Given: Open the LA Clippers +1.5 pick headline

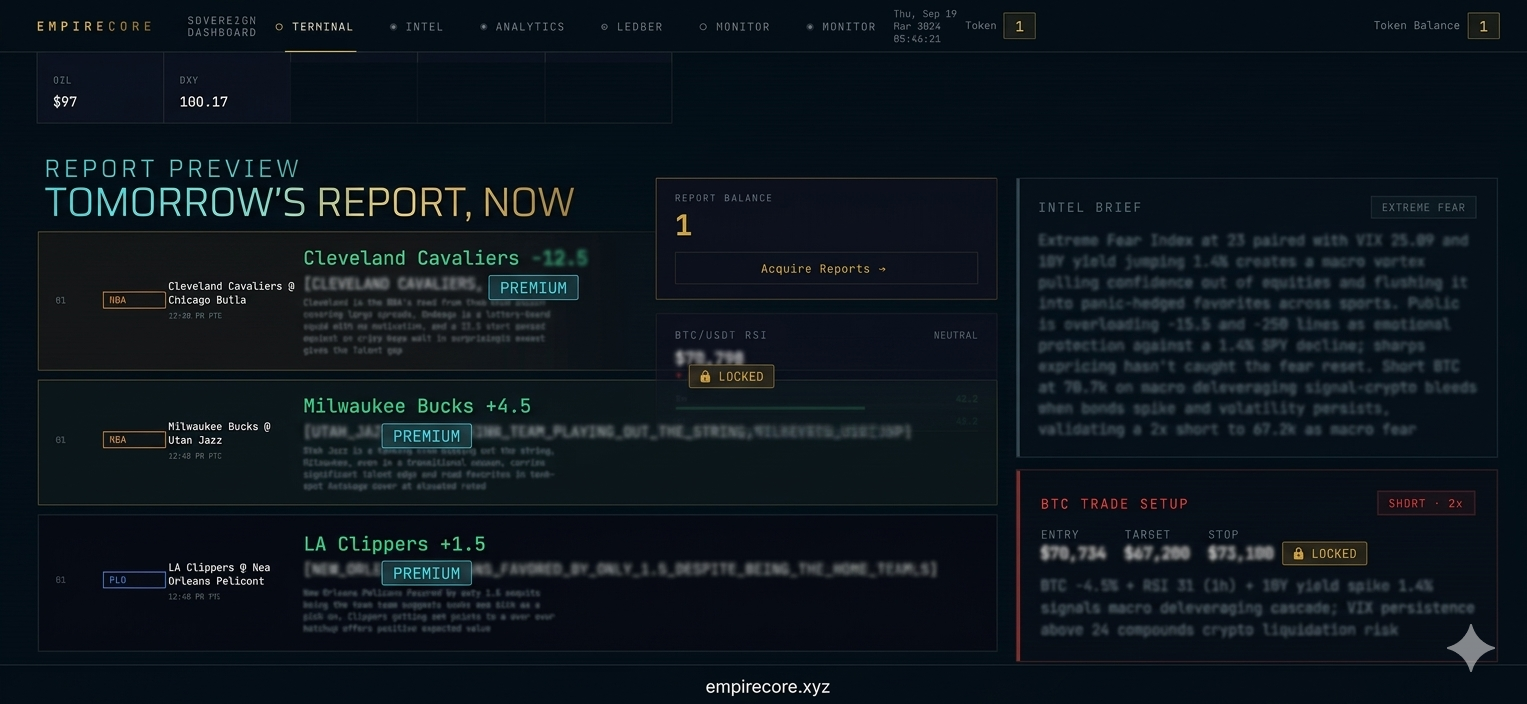Looking at the screenshot, I should click(394, 544).
